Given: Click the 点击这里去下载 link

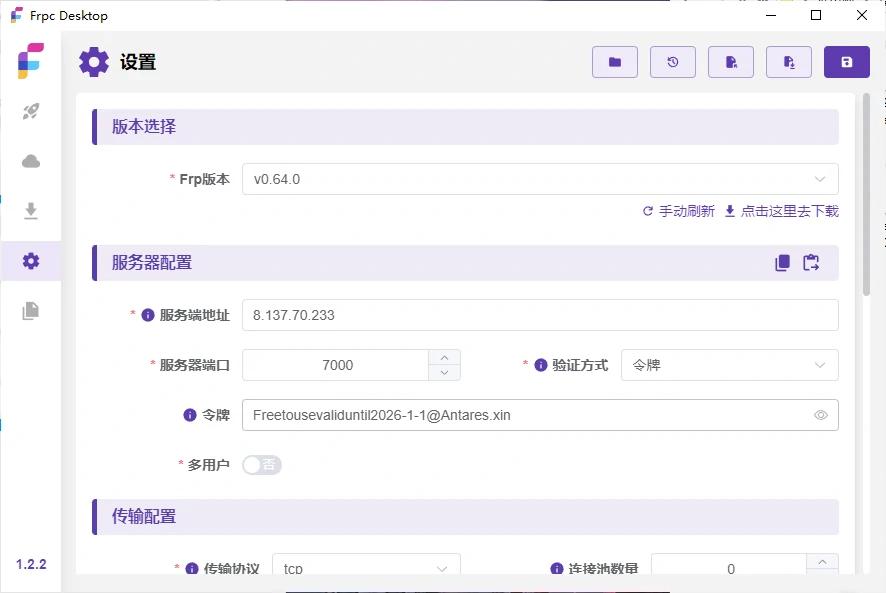Looking at the screenshot, I should (x=782, y=211).
